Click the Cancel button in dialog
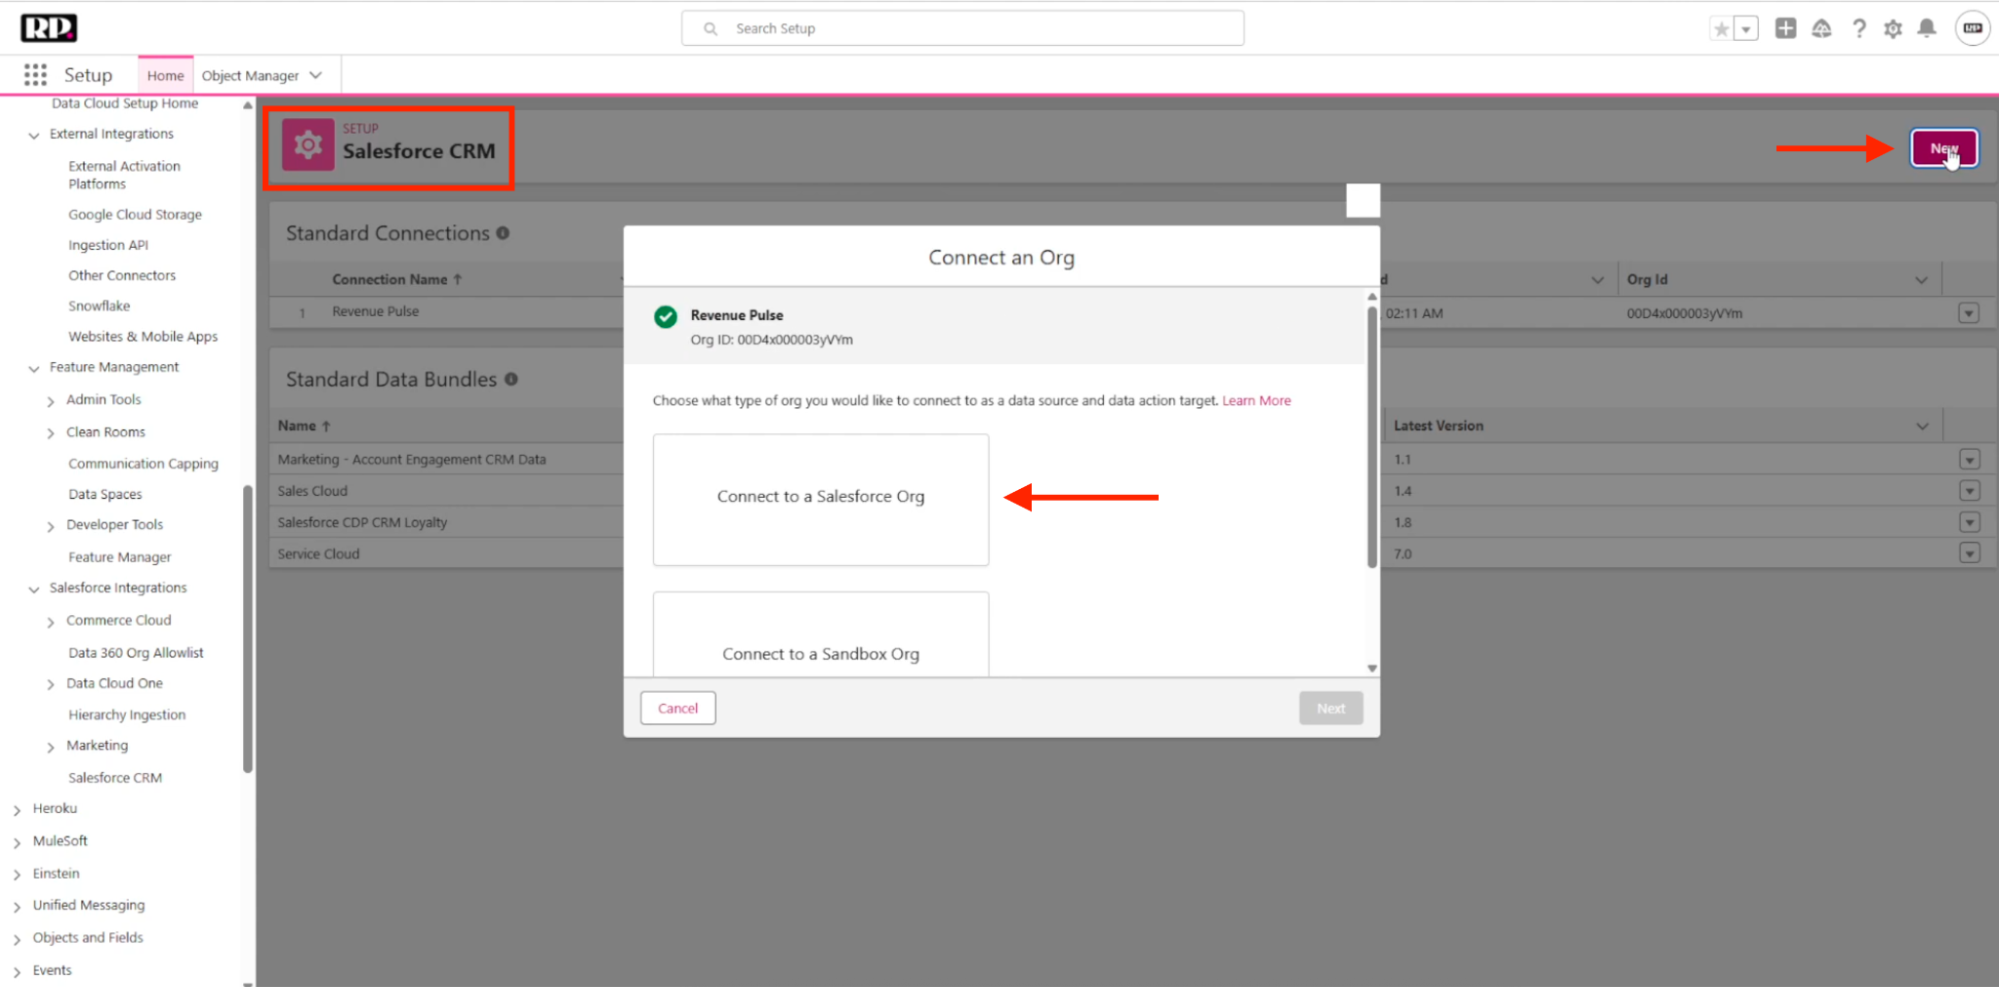This screenshot has height=987, width=1999. click(x=677, y=708)
